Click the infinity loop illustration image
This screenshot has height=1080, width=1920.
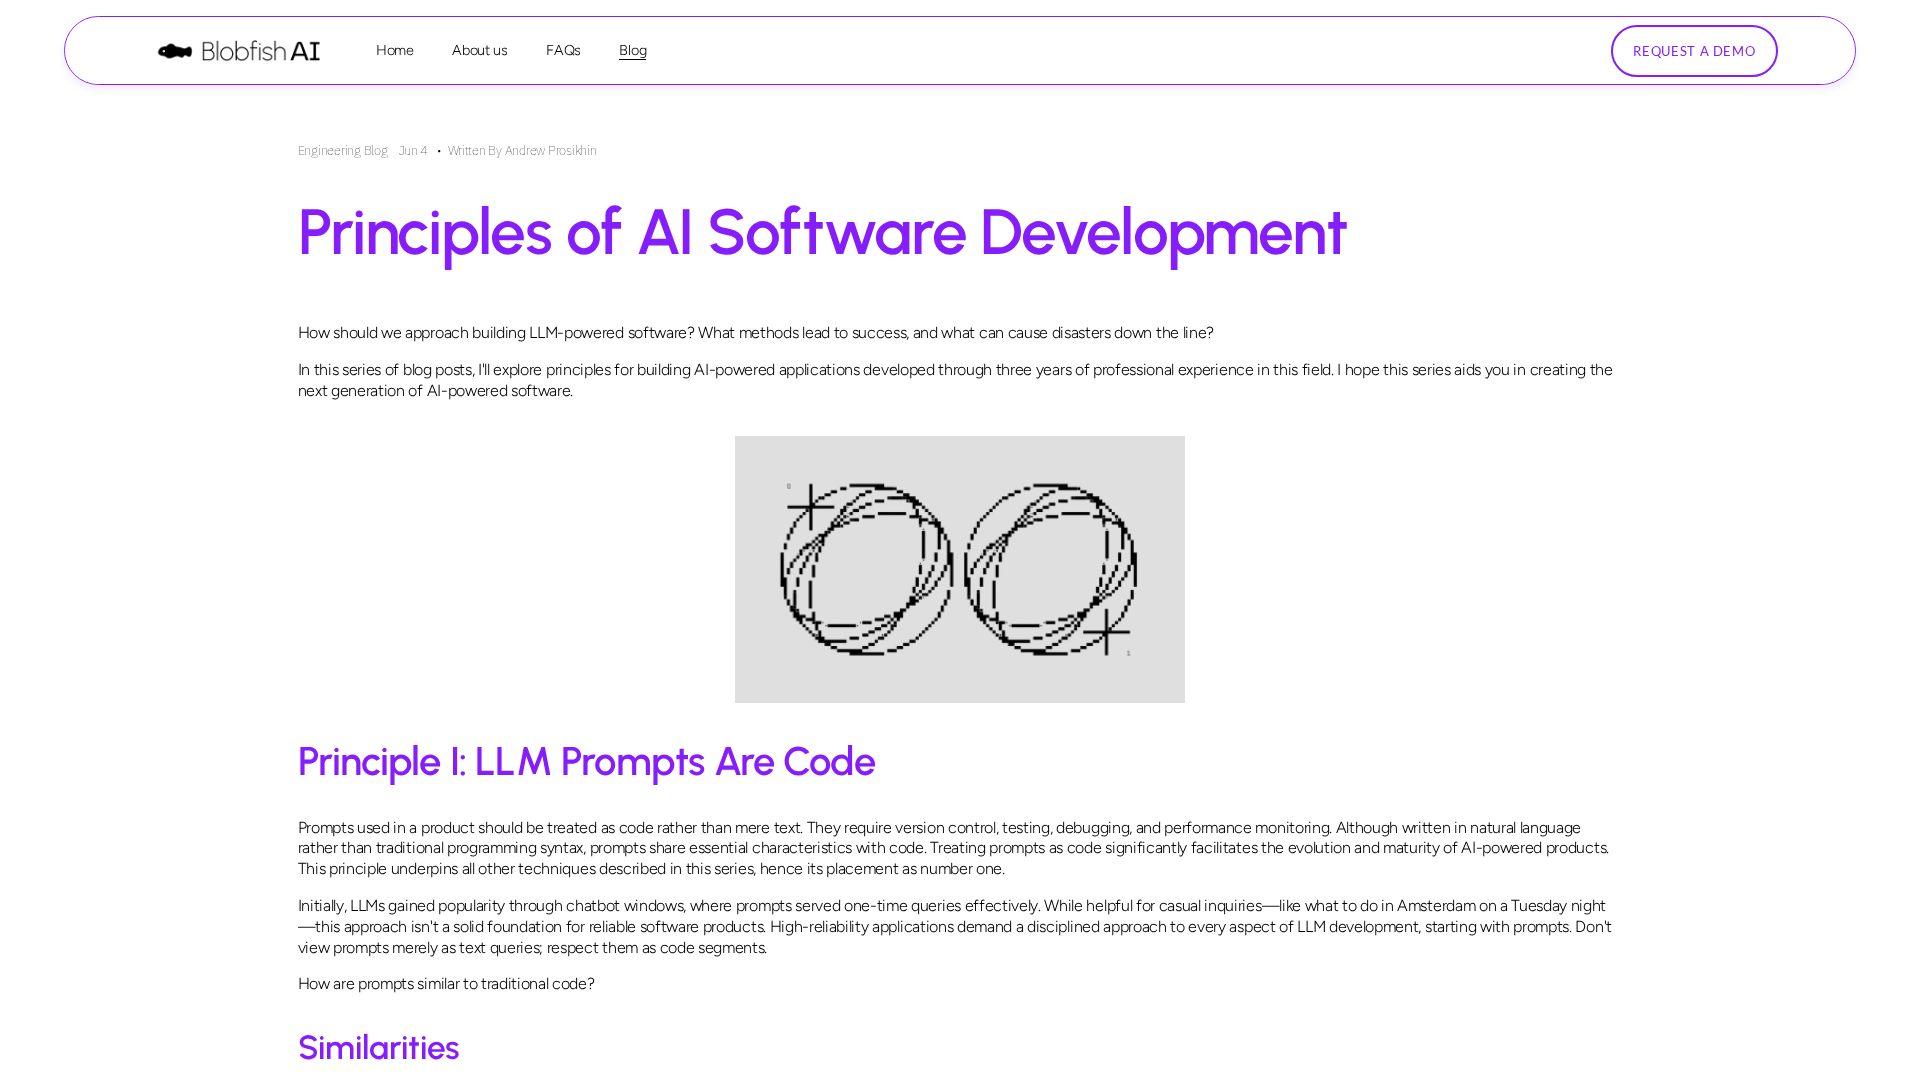(959, 569)
